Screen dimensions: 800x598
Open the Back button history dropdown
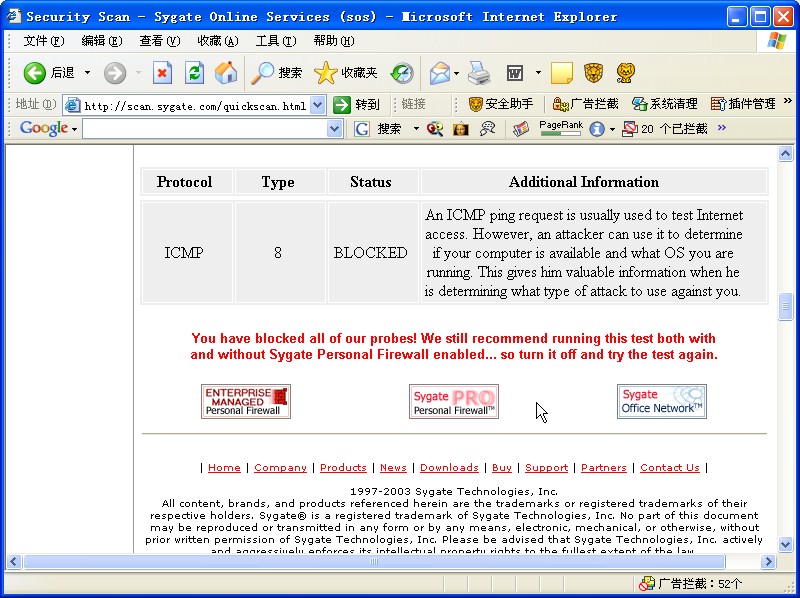(87, 73)
